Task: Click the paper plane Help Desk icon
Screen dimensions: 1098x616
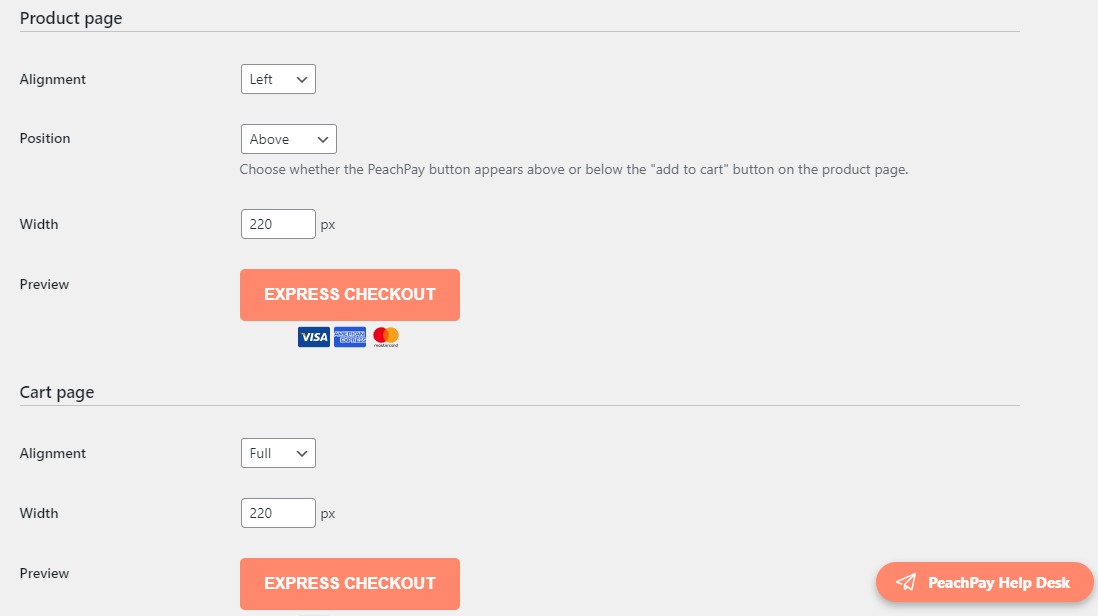Action: click(x=906, y=582)
